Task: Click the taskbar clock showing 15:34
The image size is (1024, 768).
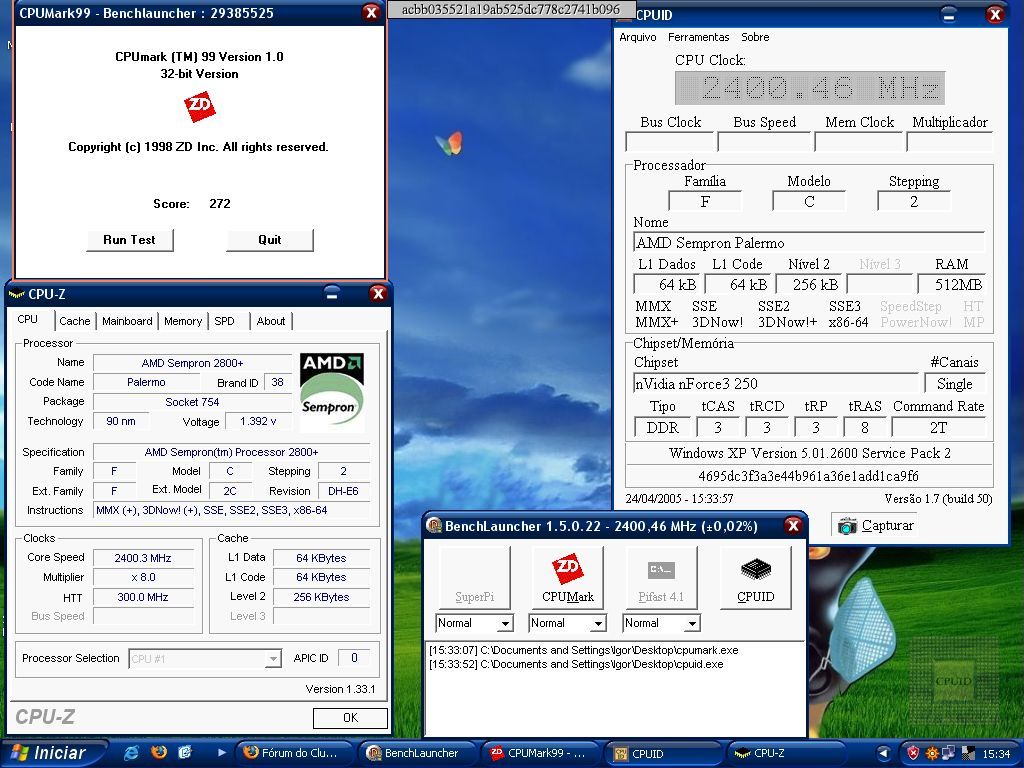Action: pos(996,754)
